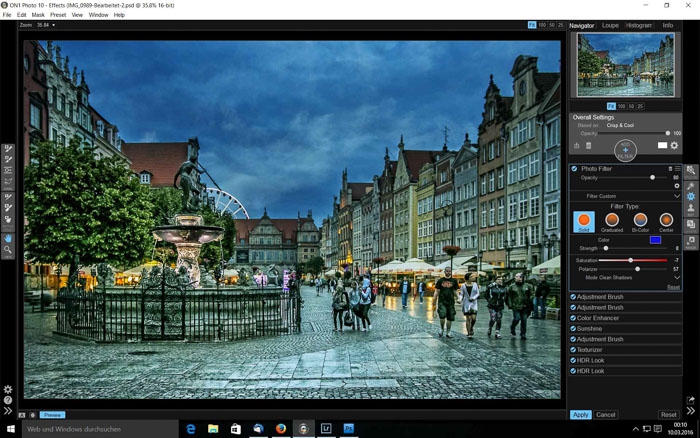
Task: Choose the Center filter type
Action: click(666, 220)
